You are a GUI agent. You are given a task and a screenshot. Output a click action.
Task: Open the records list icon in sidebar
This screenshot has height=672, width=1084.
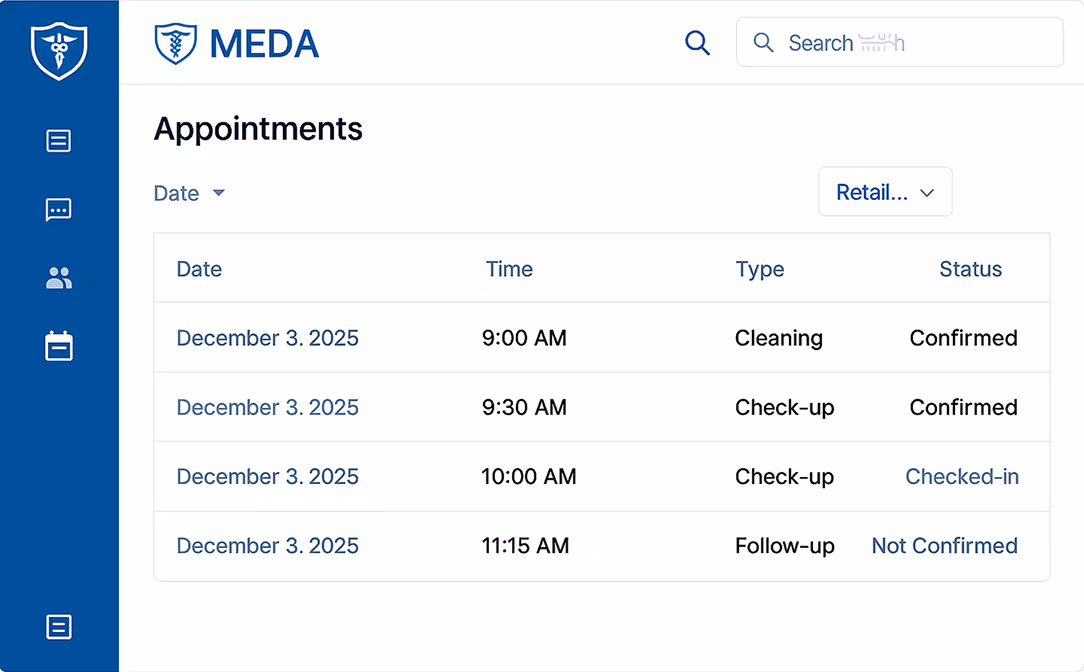(59, 141)
